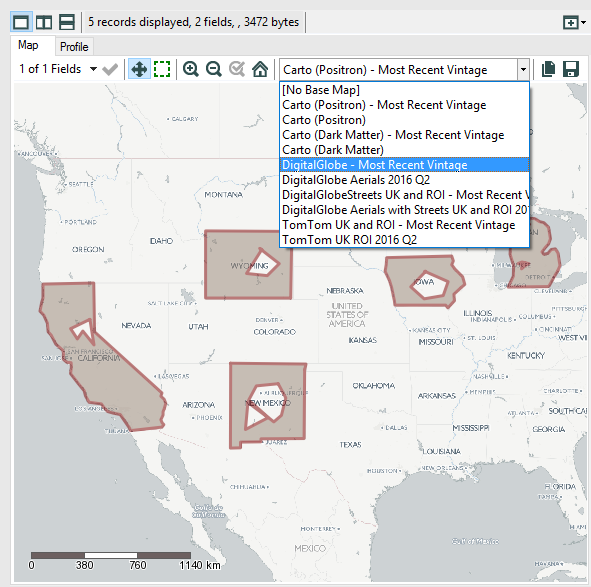The height and width of the screenshot is (587, 591).
Task: Click the save map floppy icon
Action: coord(571,69)
